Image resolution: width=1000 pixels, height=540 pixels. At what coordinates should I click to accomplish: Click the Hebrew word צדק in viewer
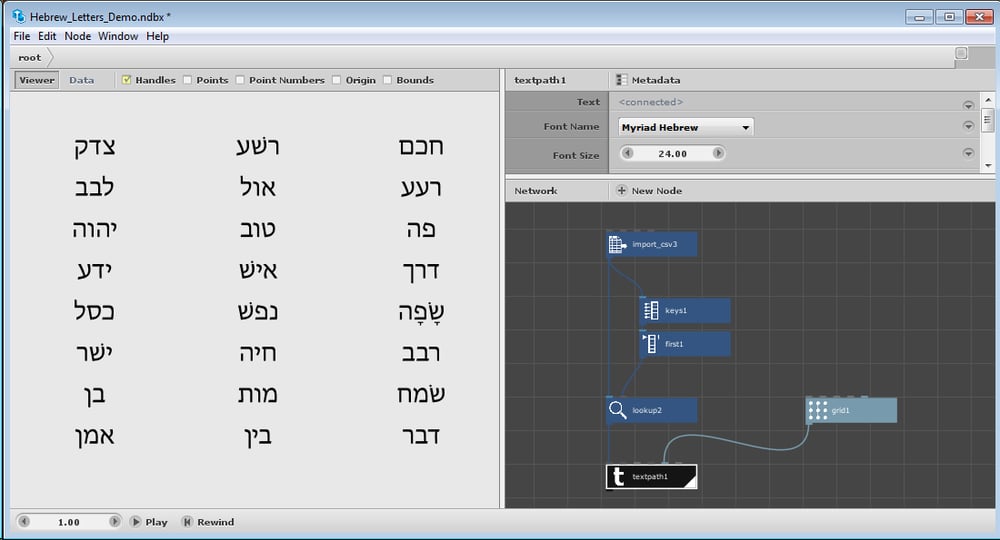(94, 147)
